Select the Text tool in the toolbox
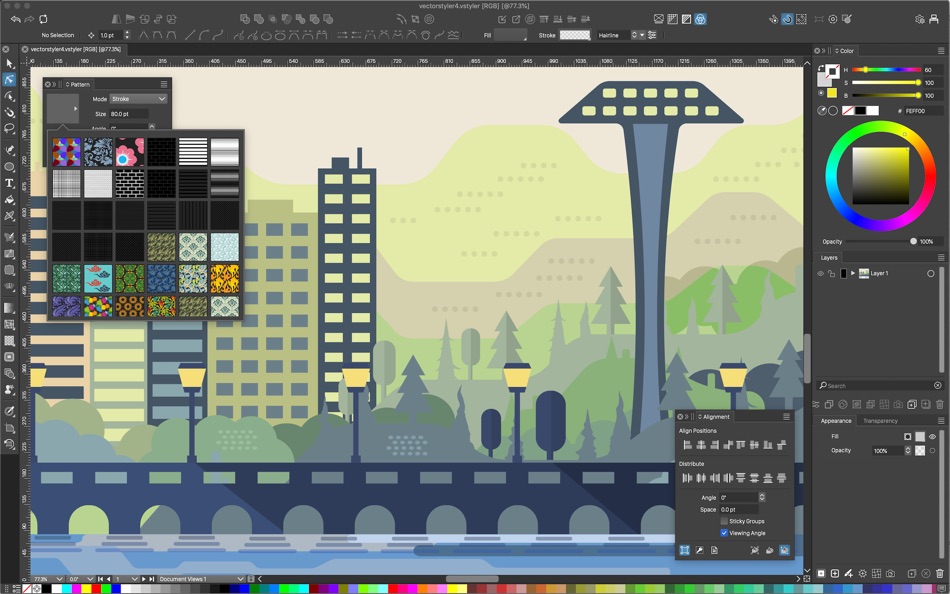This screenshot has width=950, height=594. coord(10,183)
